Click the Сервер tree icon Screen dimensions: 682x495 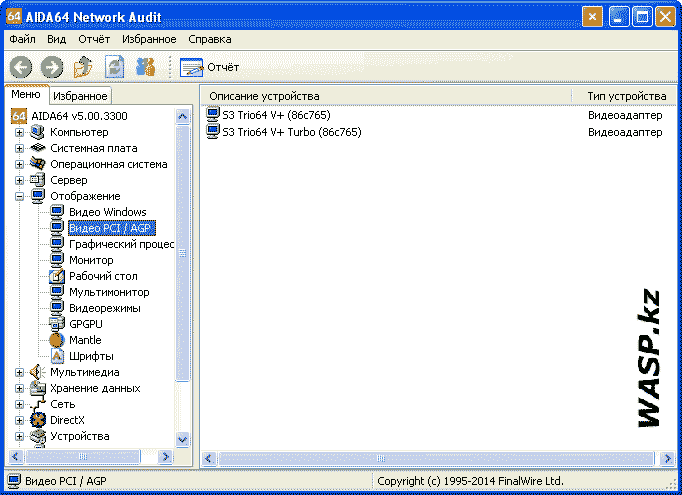(x=37, y=180)
